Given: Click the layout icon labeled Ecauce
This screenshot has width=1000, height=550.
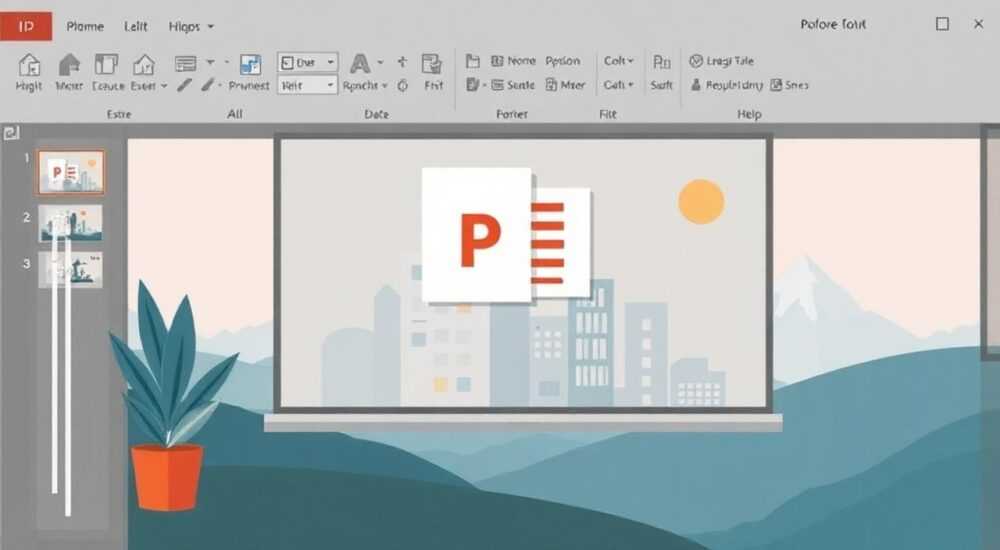Looking at the screenshot, I should tap(106, 64).
